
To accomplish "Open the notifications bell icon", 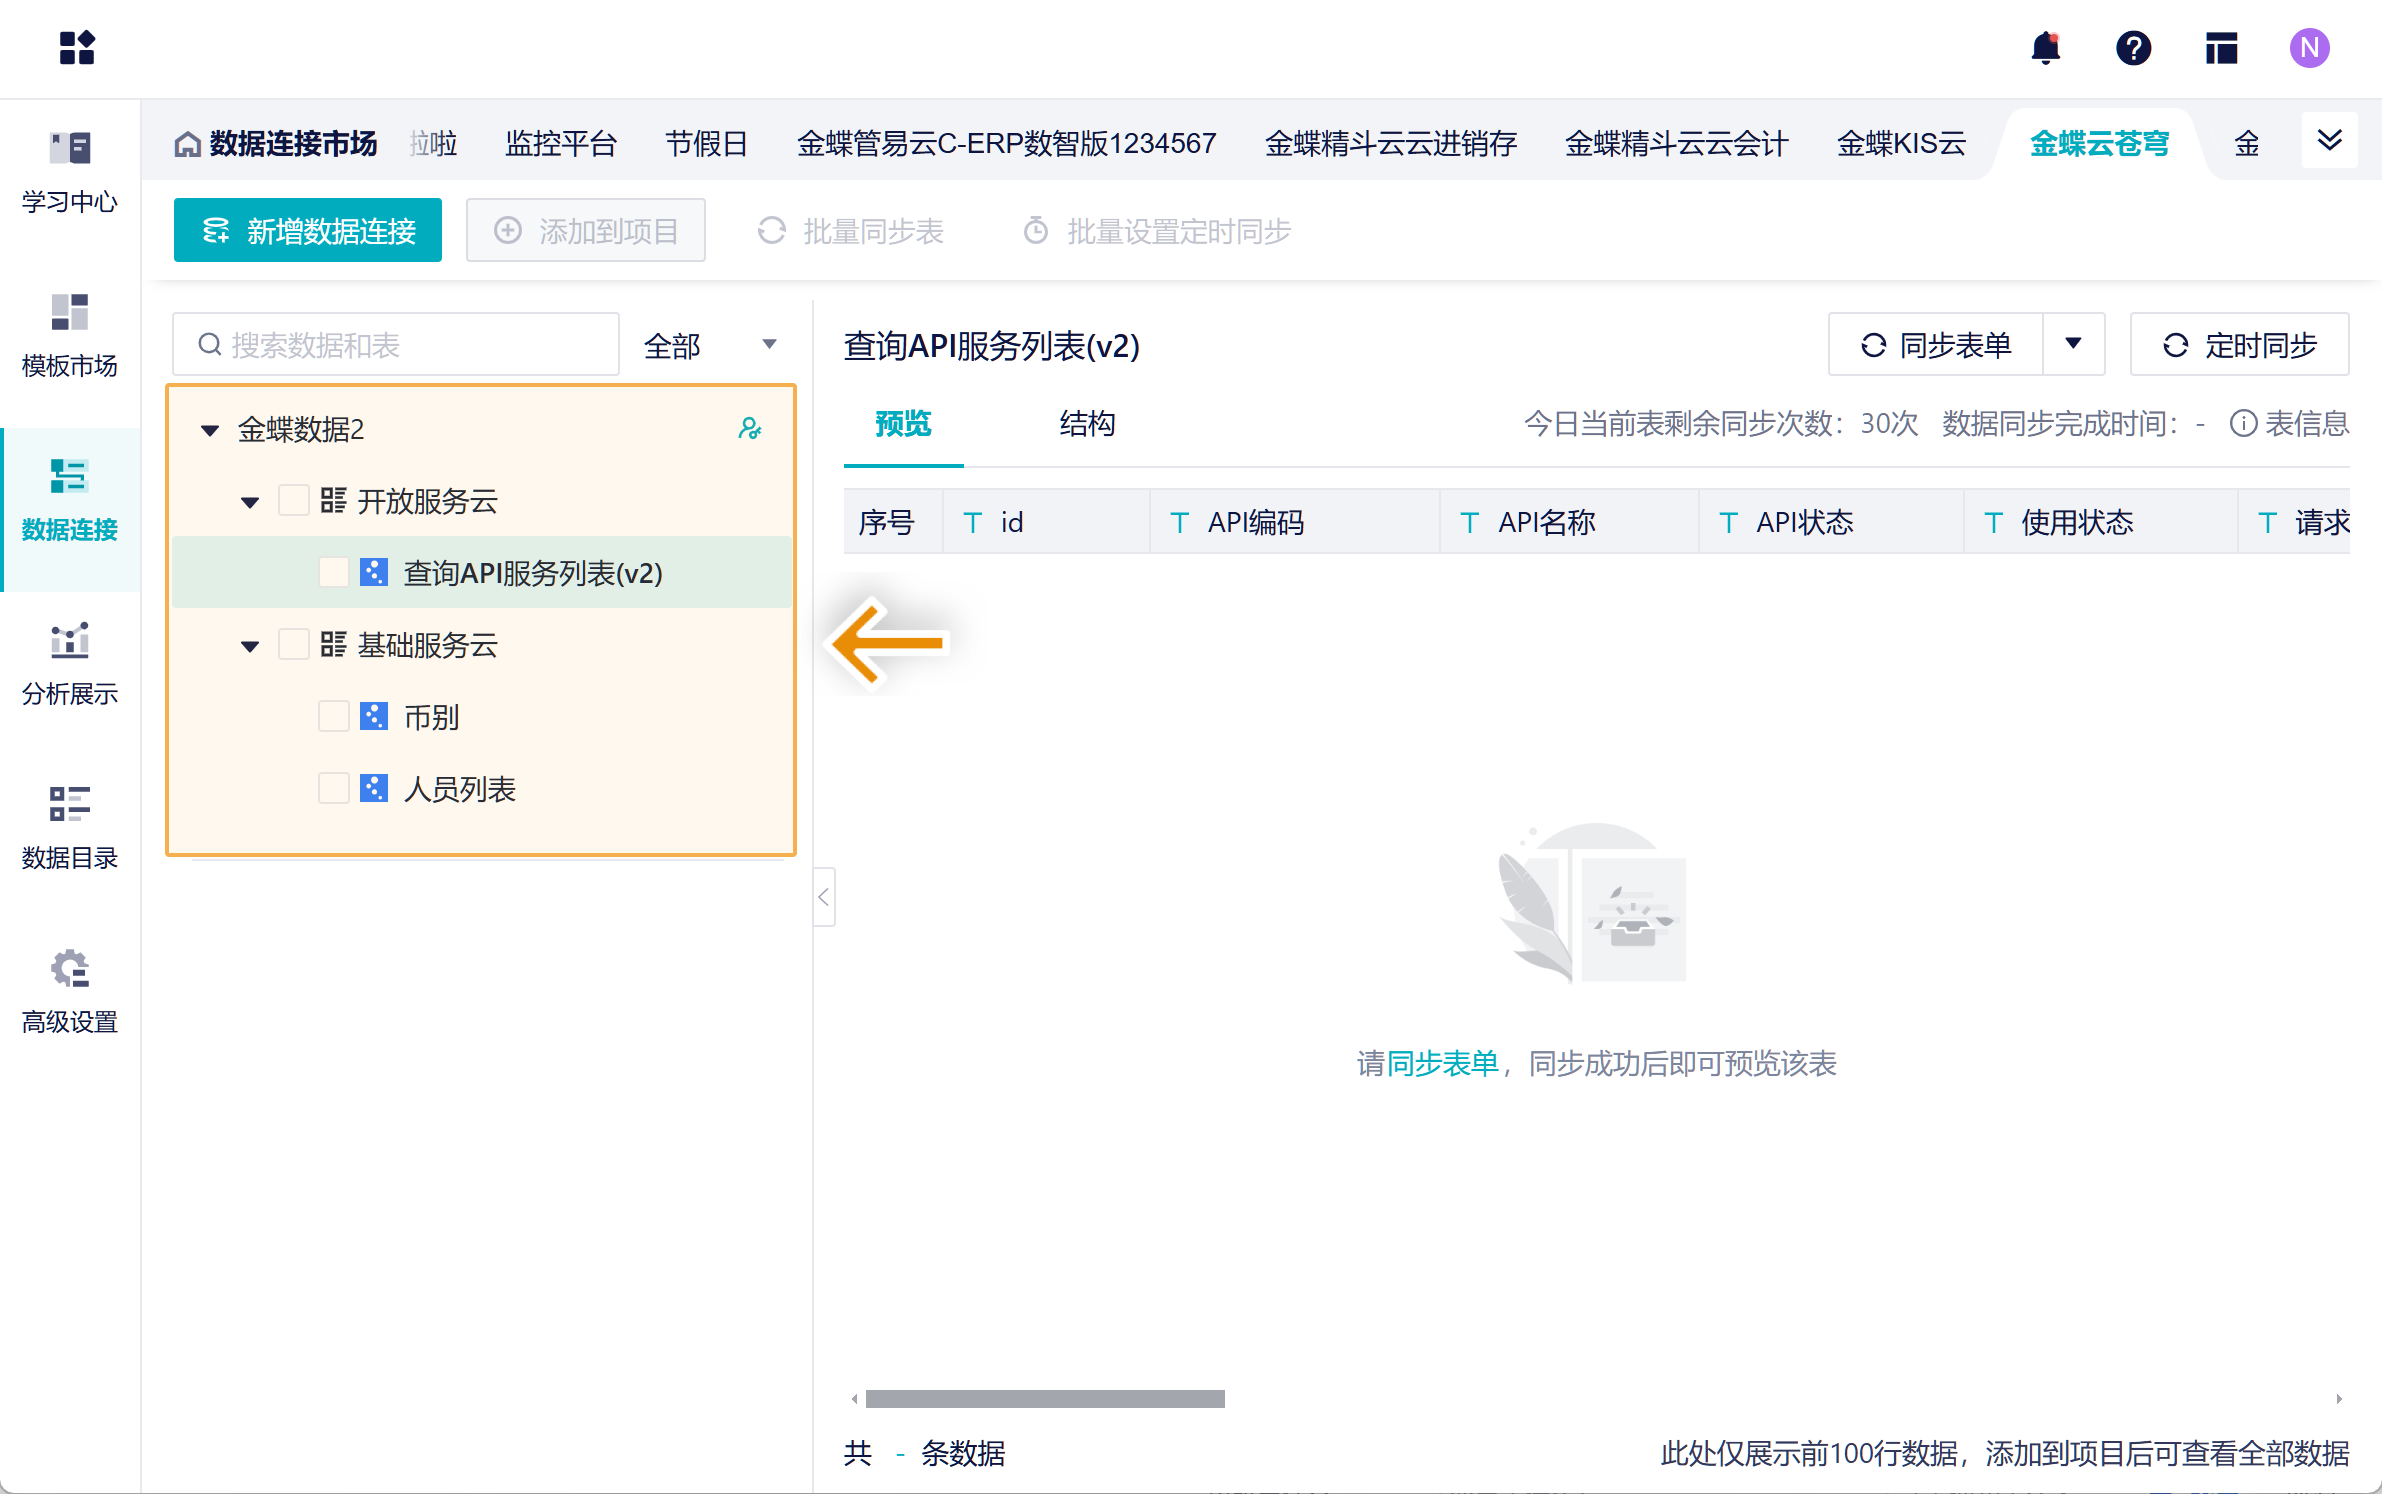I will 2046,48.
